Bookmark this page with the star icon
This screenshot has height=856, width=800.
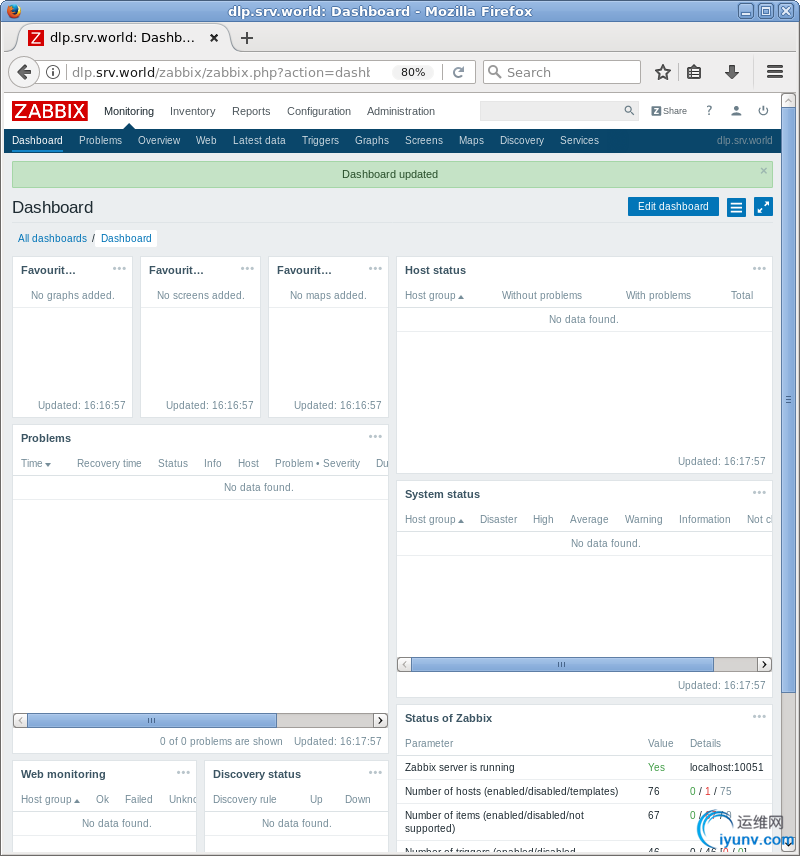coord(662,72)
